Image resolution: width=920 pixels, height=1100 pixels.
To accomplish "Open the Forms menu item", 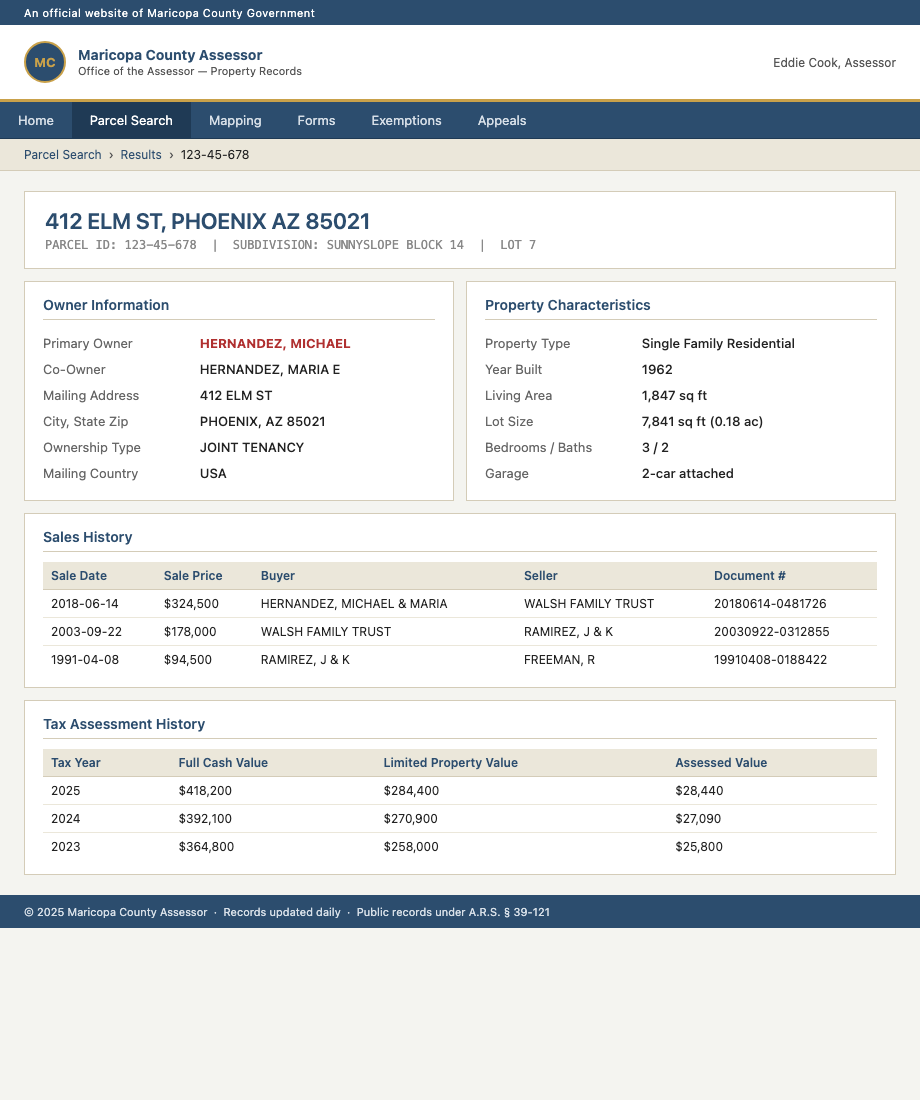I will 316,120.
